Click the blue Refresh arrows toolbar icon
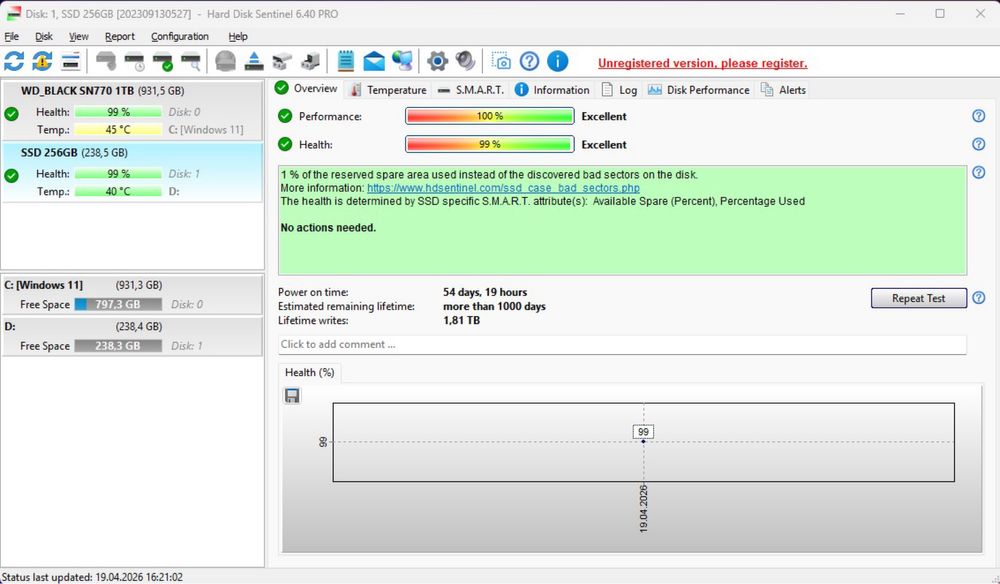 14,61
